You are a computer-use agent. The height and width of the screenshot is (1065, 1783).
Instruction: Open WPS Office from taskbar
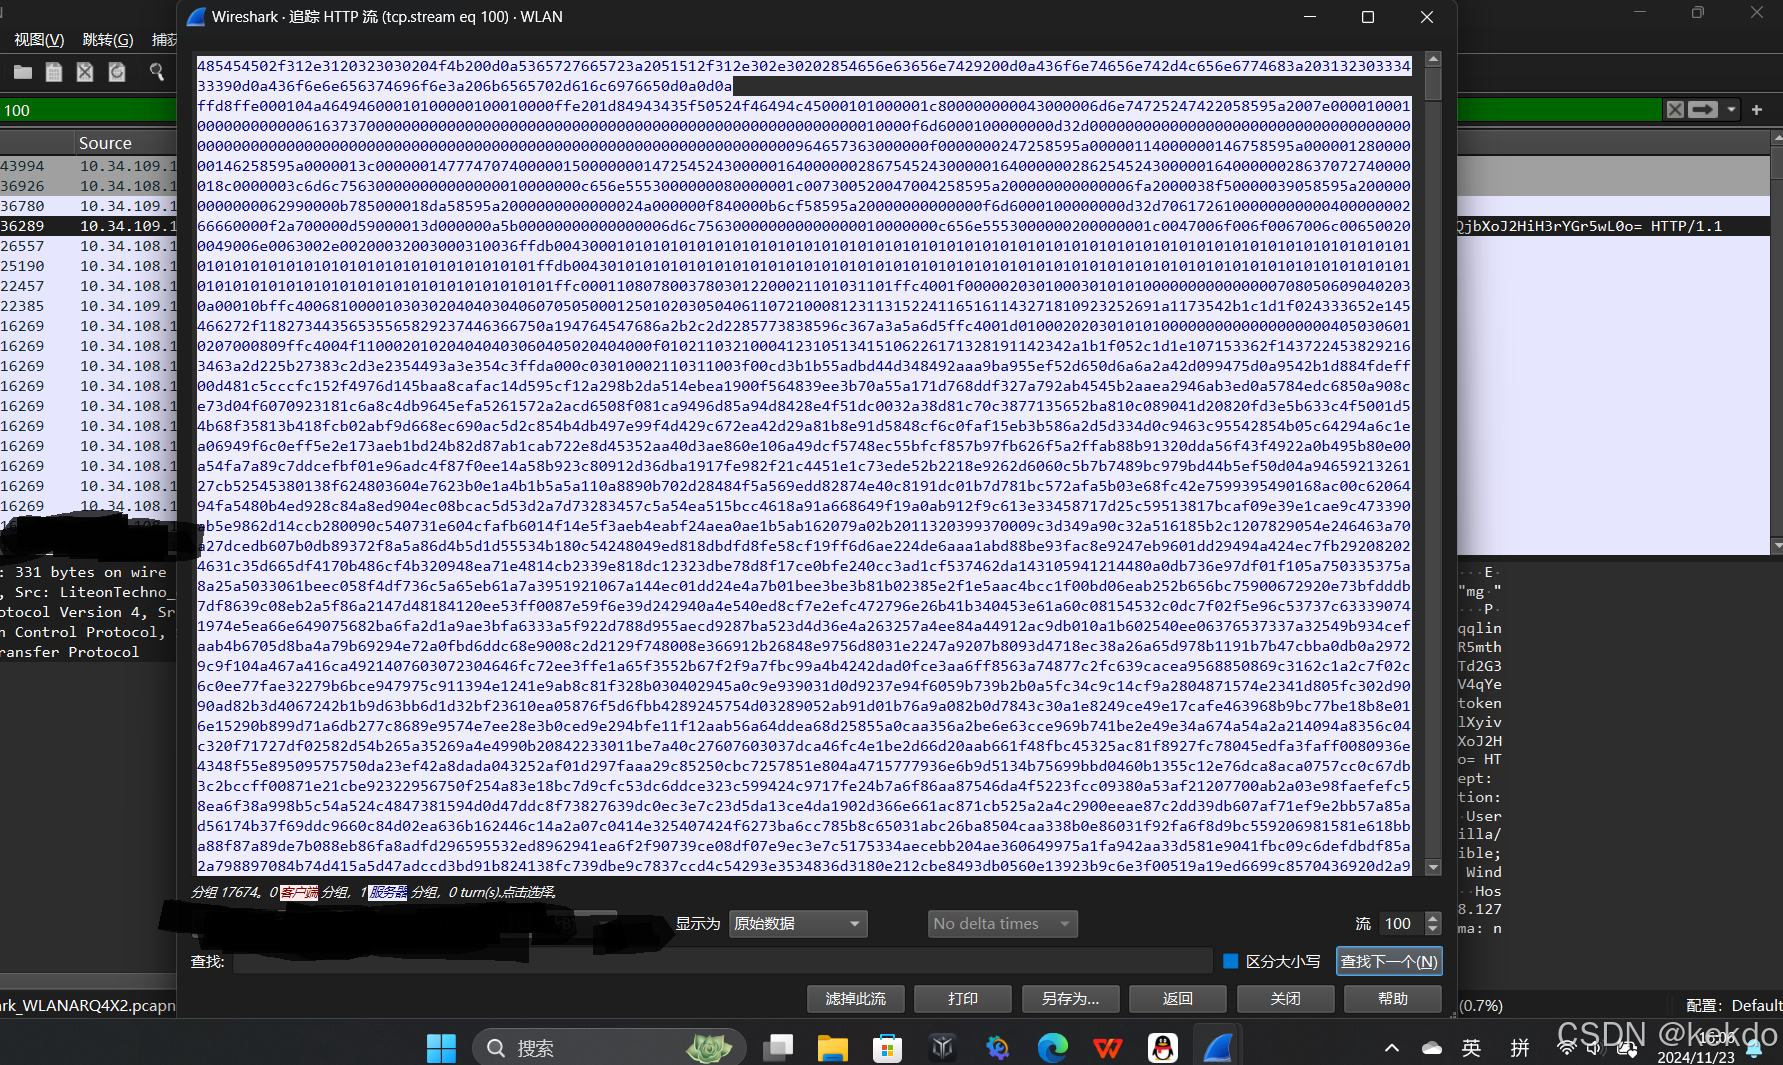pos(1107,1048)
